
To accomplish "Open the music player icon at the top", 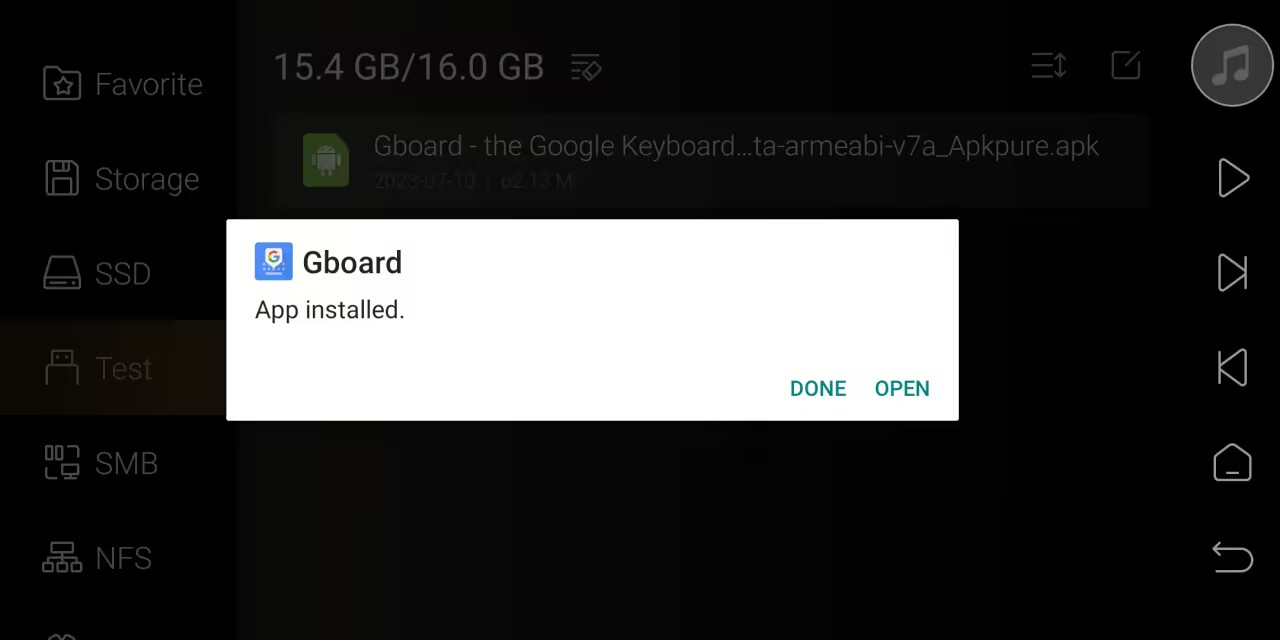I will pyautogui.click(x=1232, y=66).
